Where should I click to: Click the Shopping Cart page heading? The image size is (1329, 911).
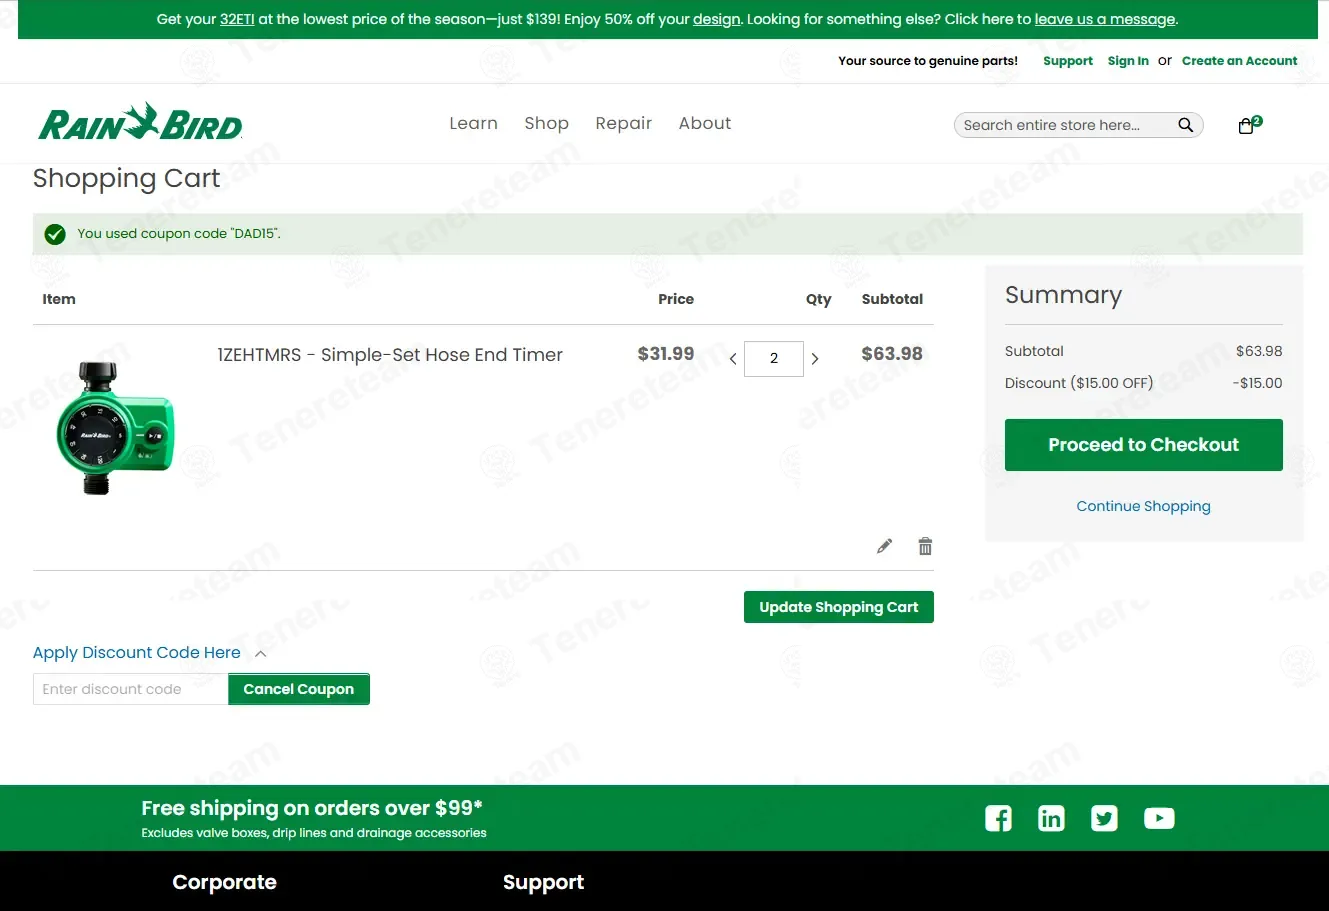click(x=126, y=178)
